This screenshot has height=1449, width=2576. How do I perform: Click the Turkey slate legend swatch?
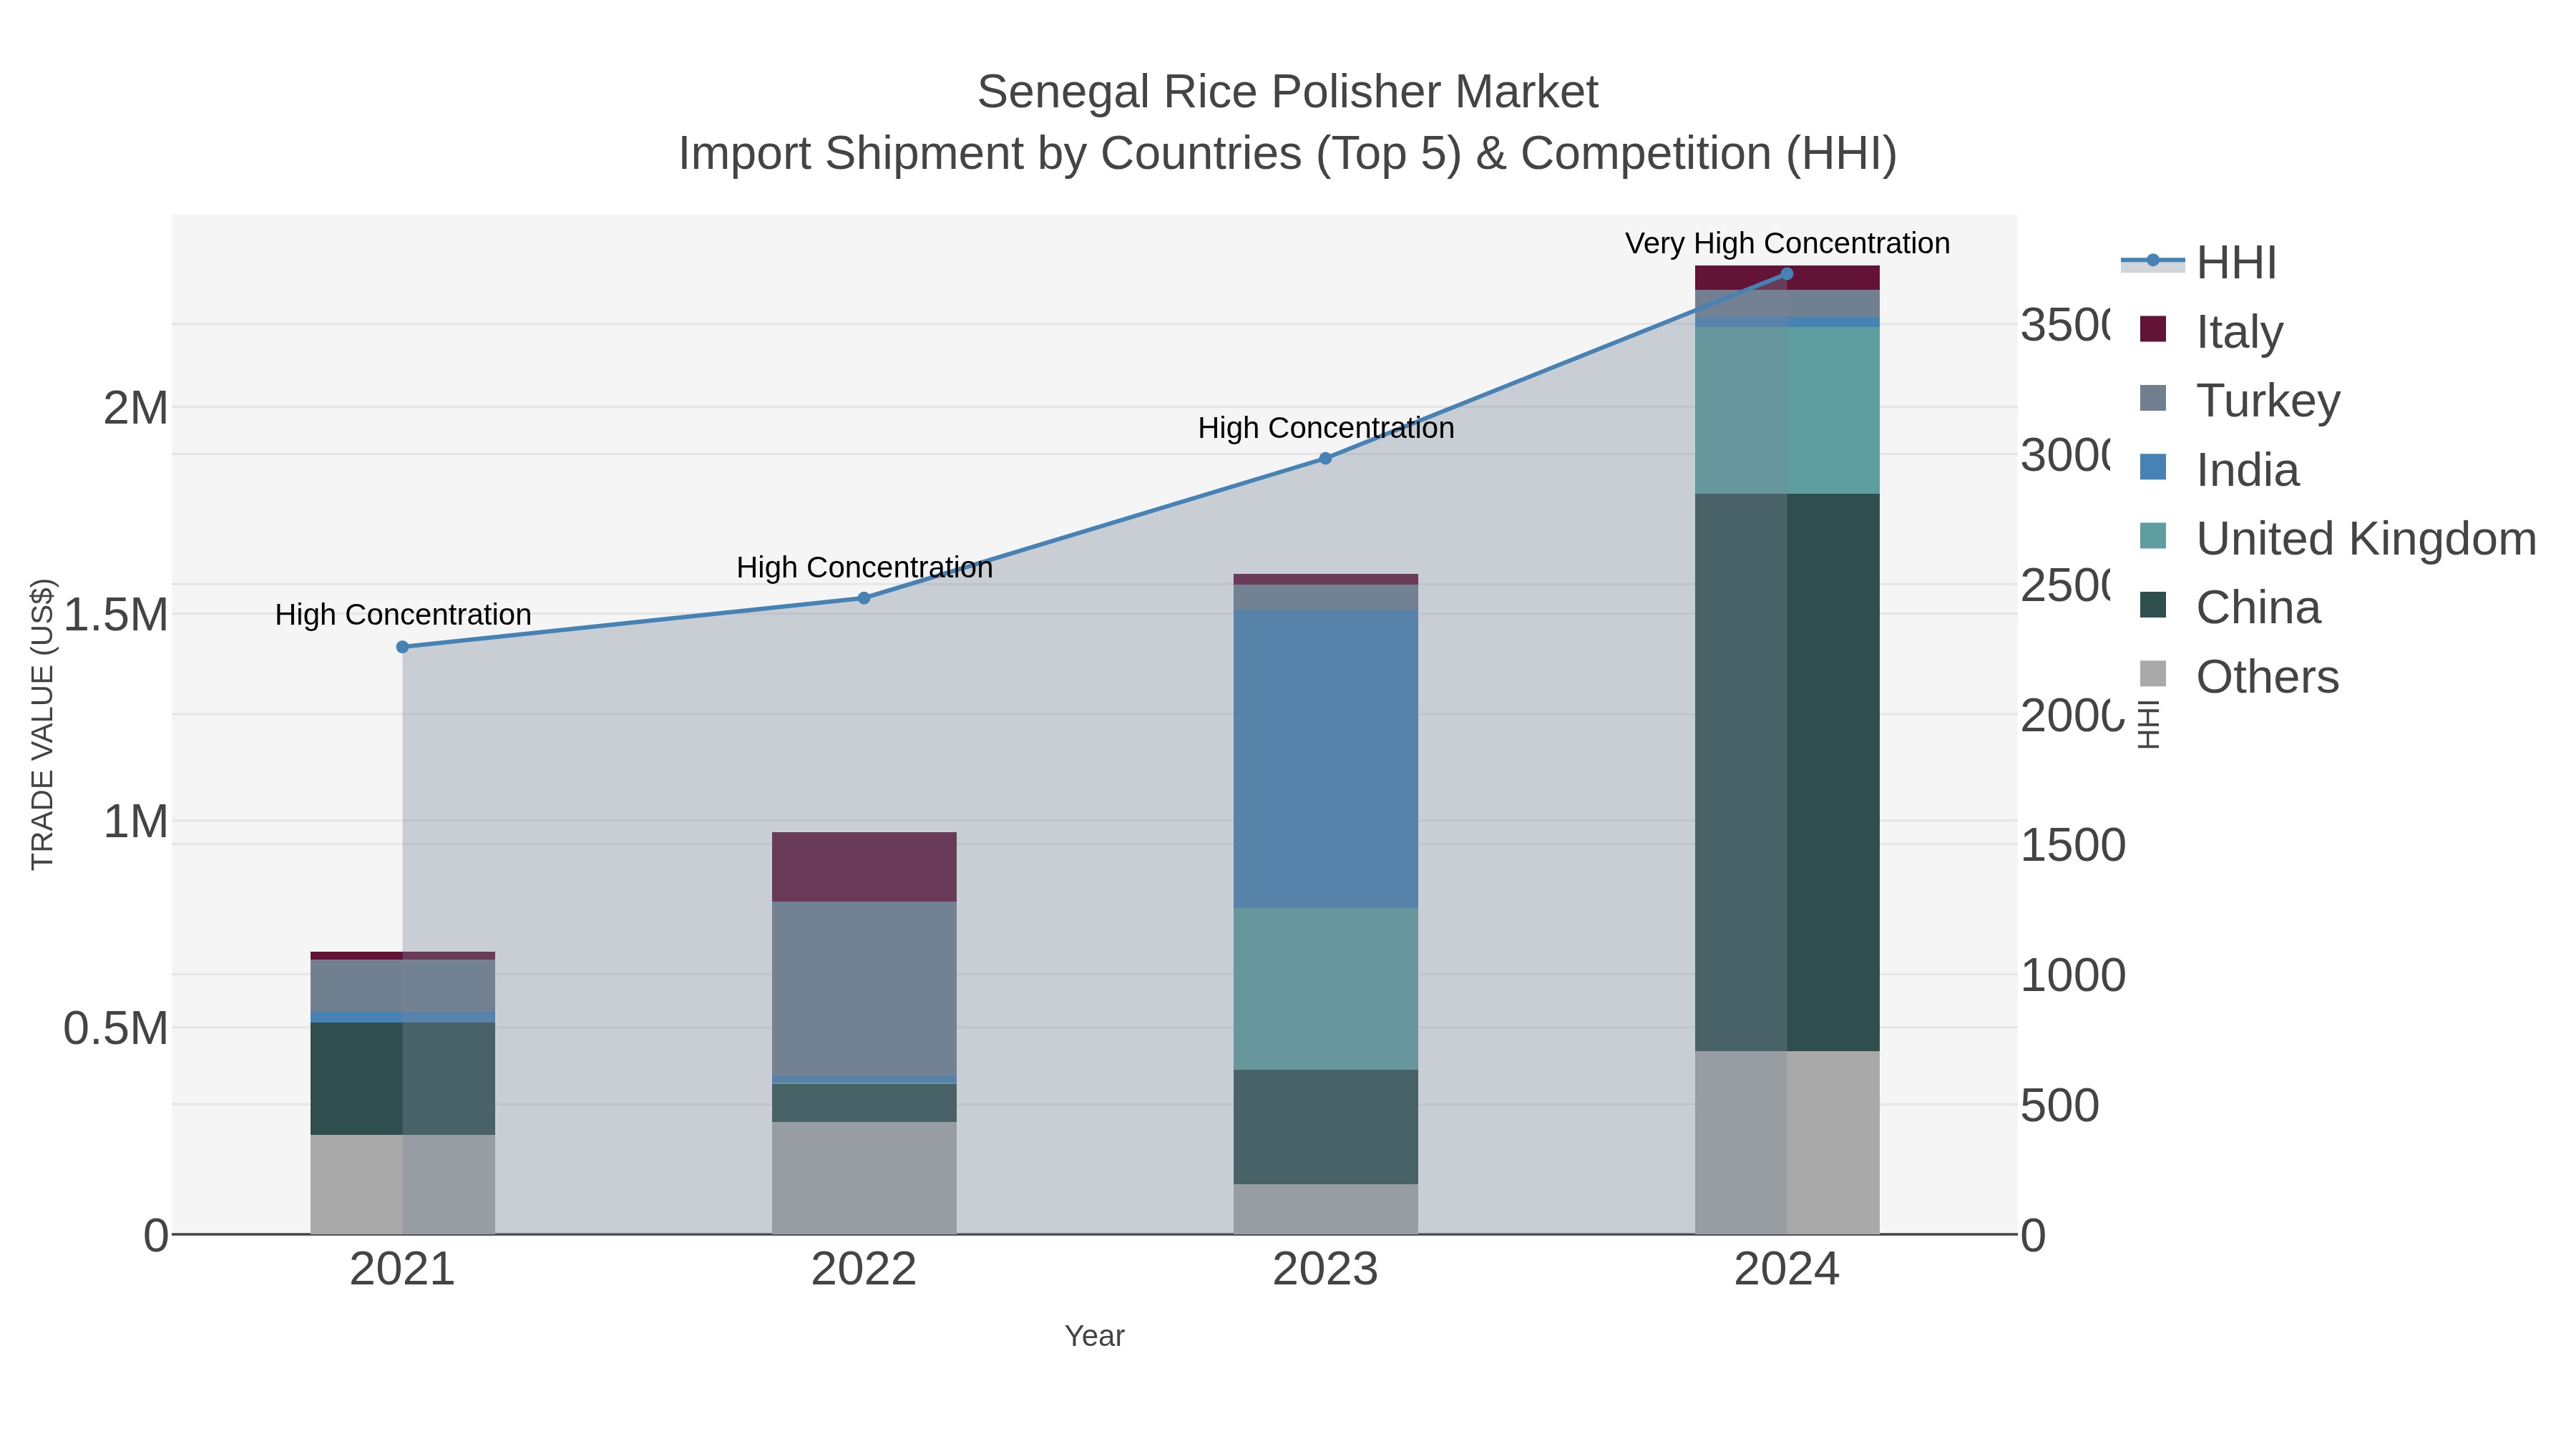2153,398
